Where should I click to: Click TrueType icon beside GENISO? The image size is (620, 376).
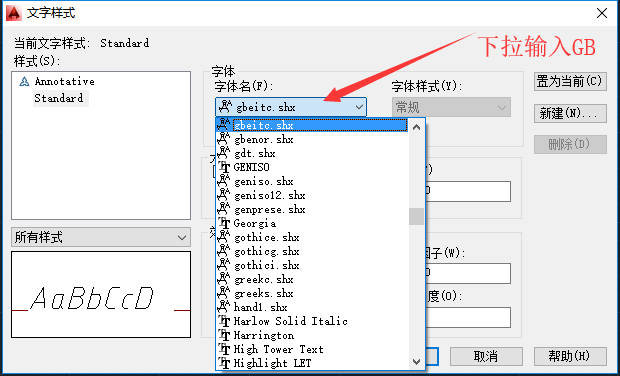pyautogui.click(x=224, y=167)
